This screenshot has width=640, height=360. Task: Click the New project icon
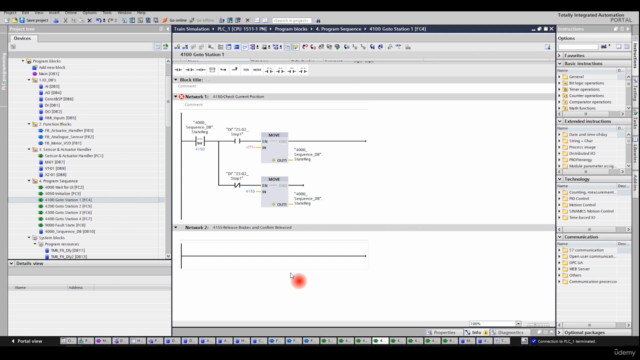tap(7, 20)
